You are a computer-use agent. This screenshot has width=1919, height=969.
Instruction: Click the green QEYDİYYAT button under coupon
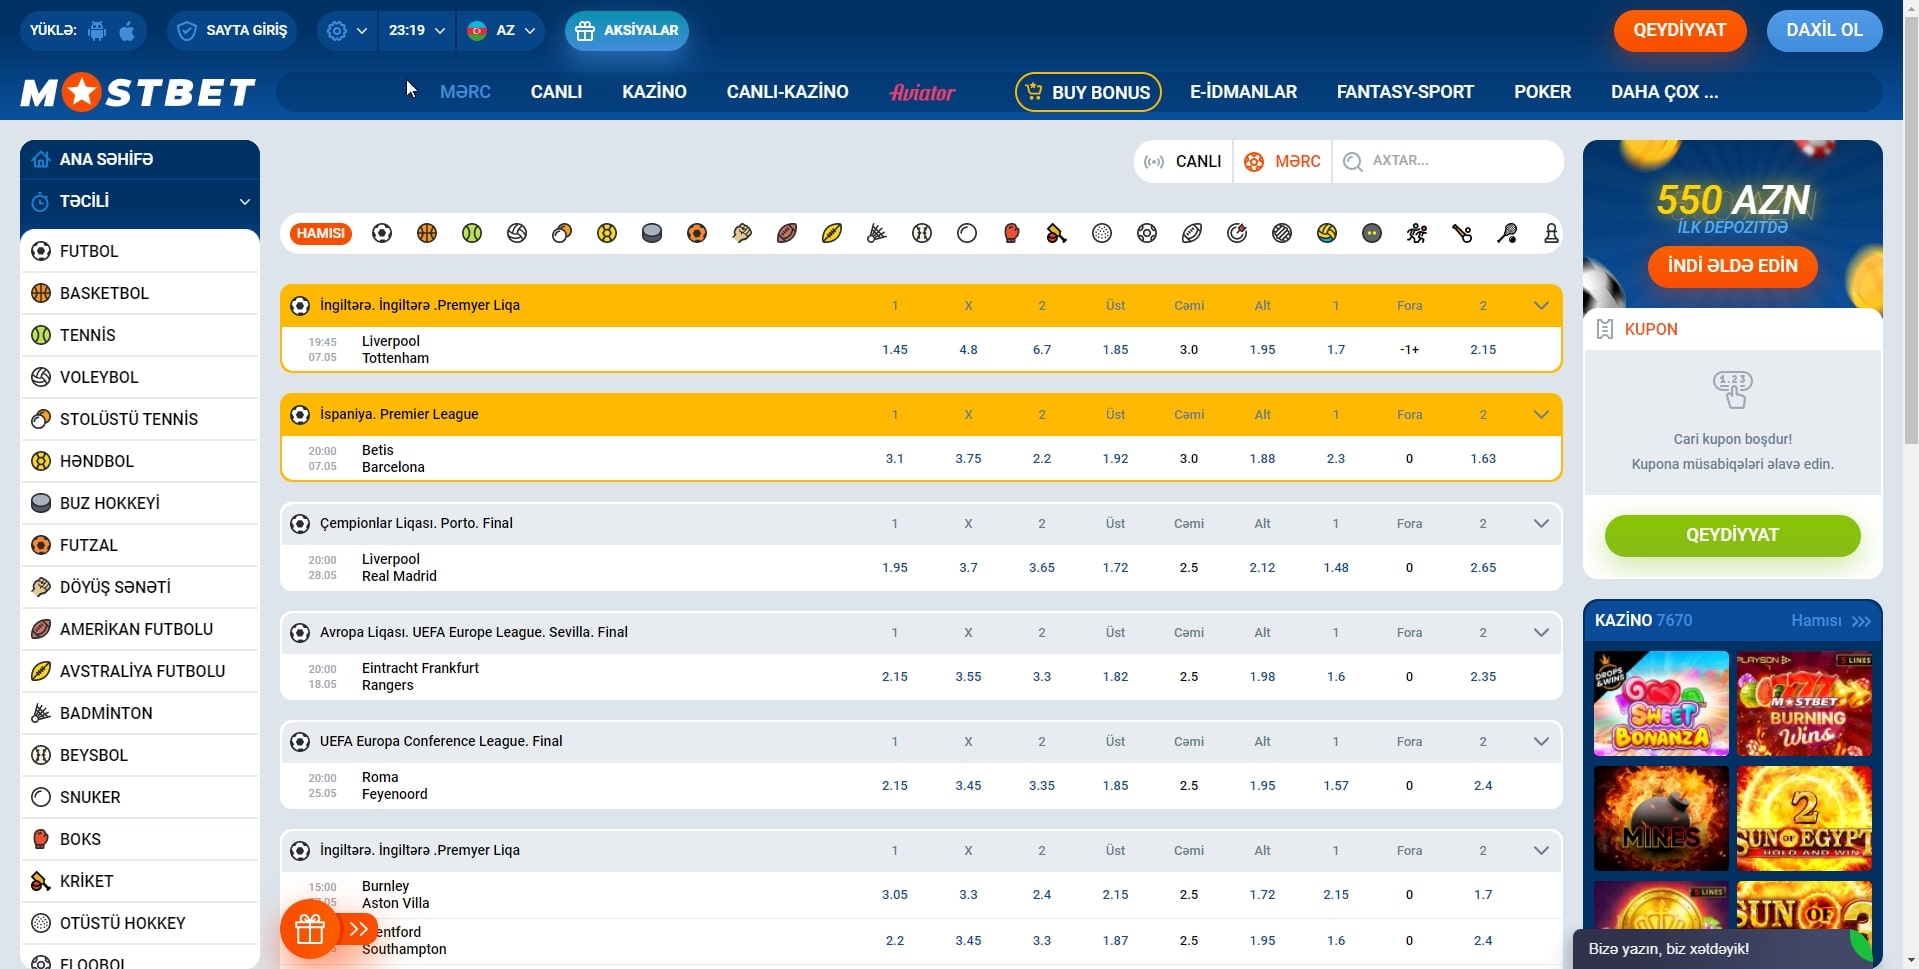coord(1732,535)
